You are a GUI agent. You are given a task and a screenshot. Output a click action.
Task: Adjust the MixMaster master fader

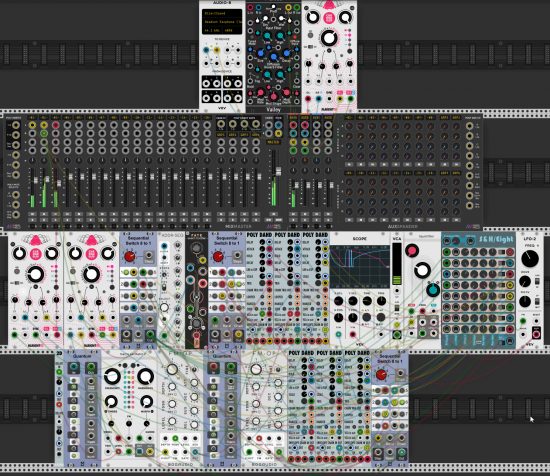coord(278,172)
